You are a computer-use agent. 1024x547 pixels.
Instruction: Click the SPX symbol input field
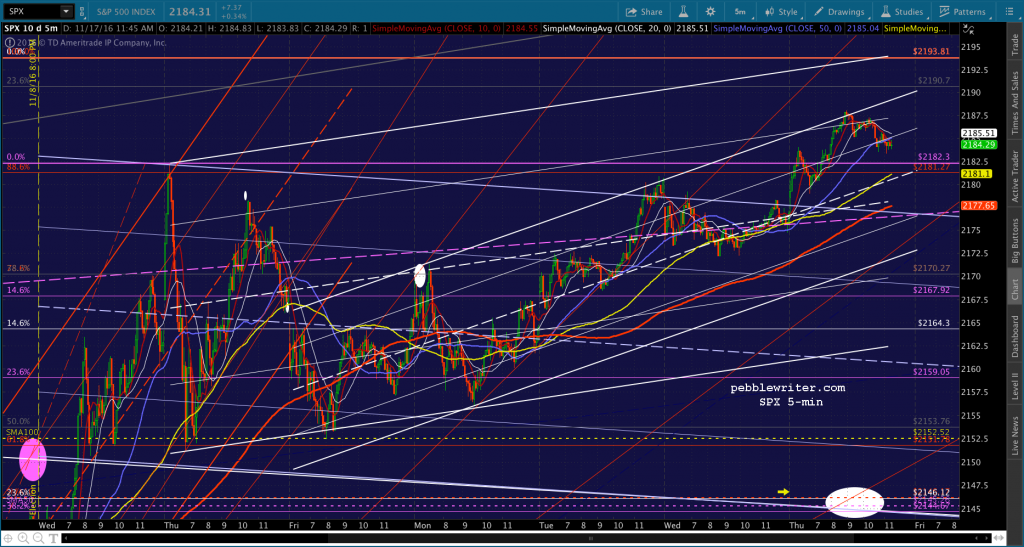click(32, 11)
